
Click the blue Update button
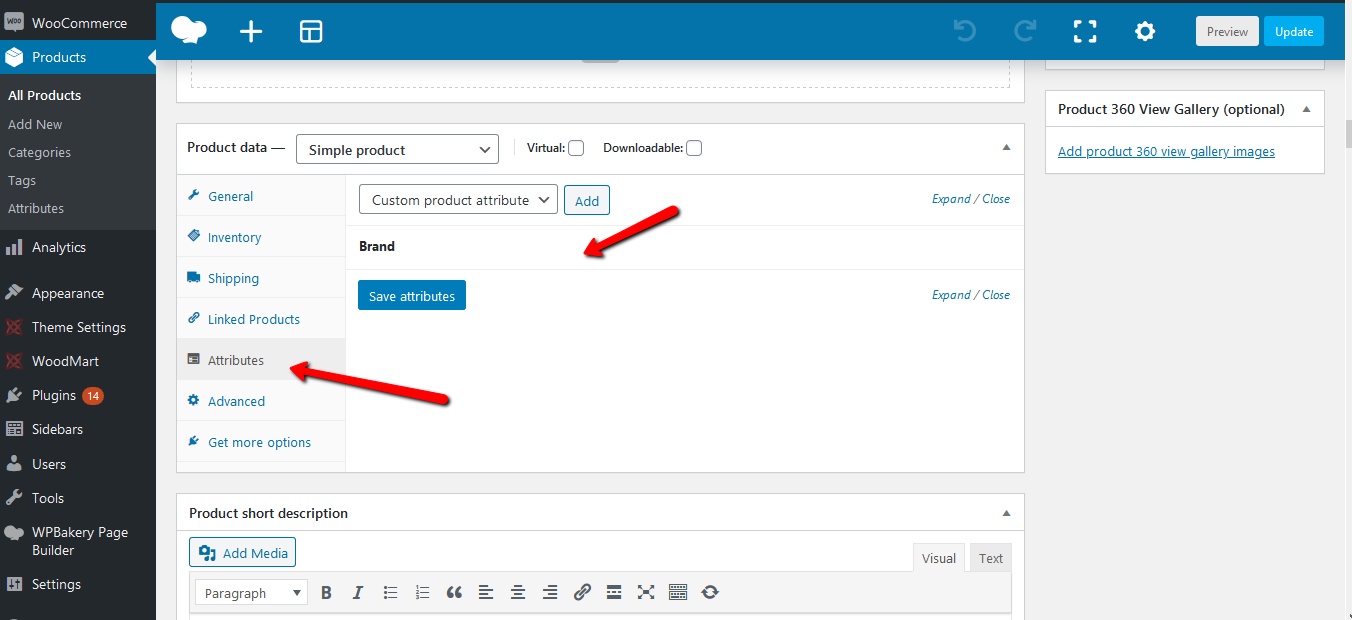coord(1294,31)
